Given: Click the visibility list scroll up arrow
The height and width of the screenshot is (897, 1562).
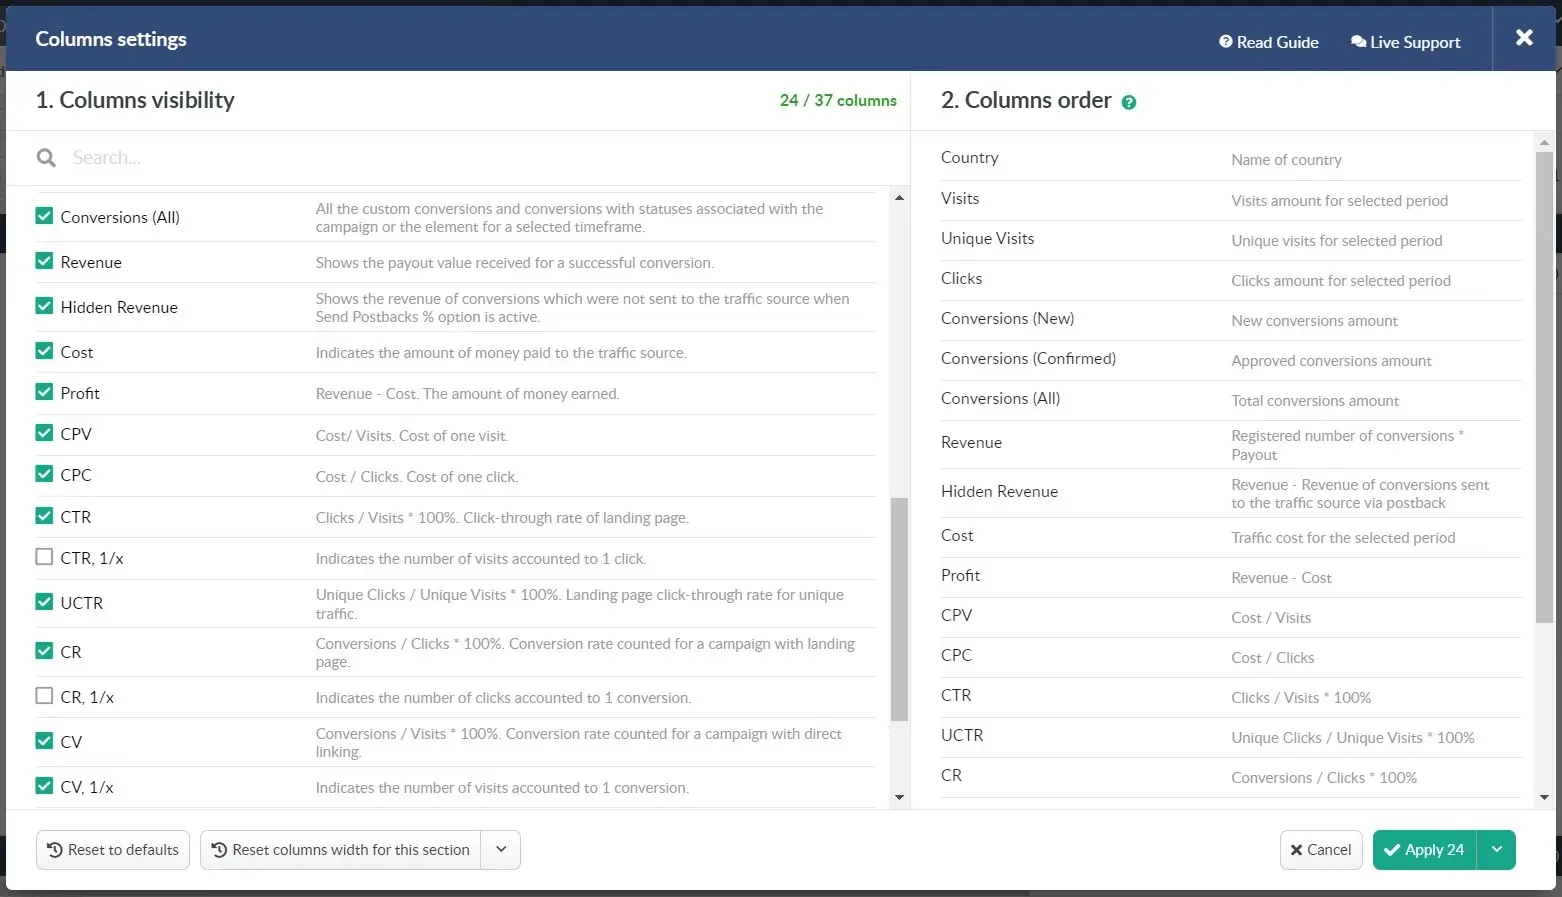Looking at the screenshot, I should (899, 198).
